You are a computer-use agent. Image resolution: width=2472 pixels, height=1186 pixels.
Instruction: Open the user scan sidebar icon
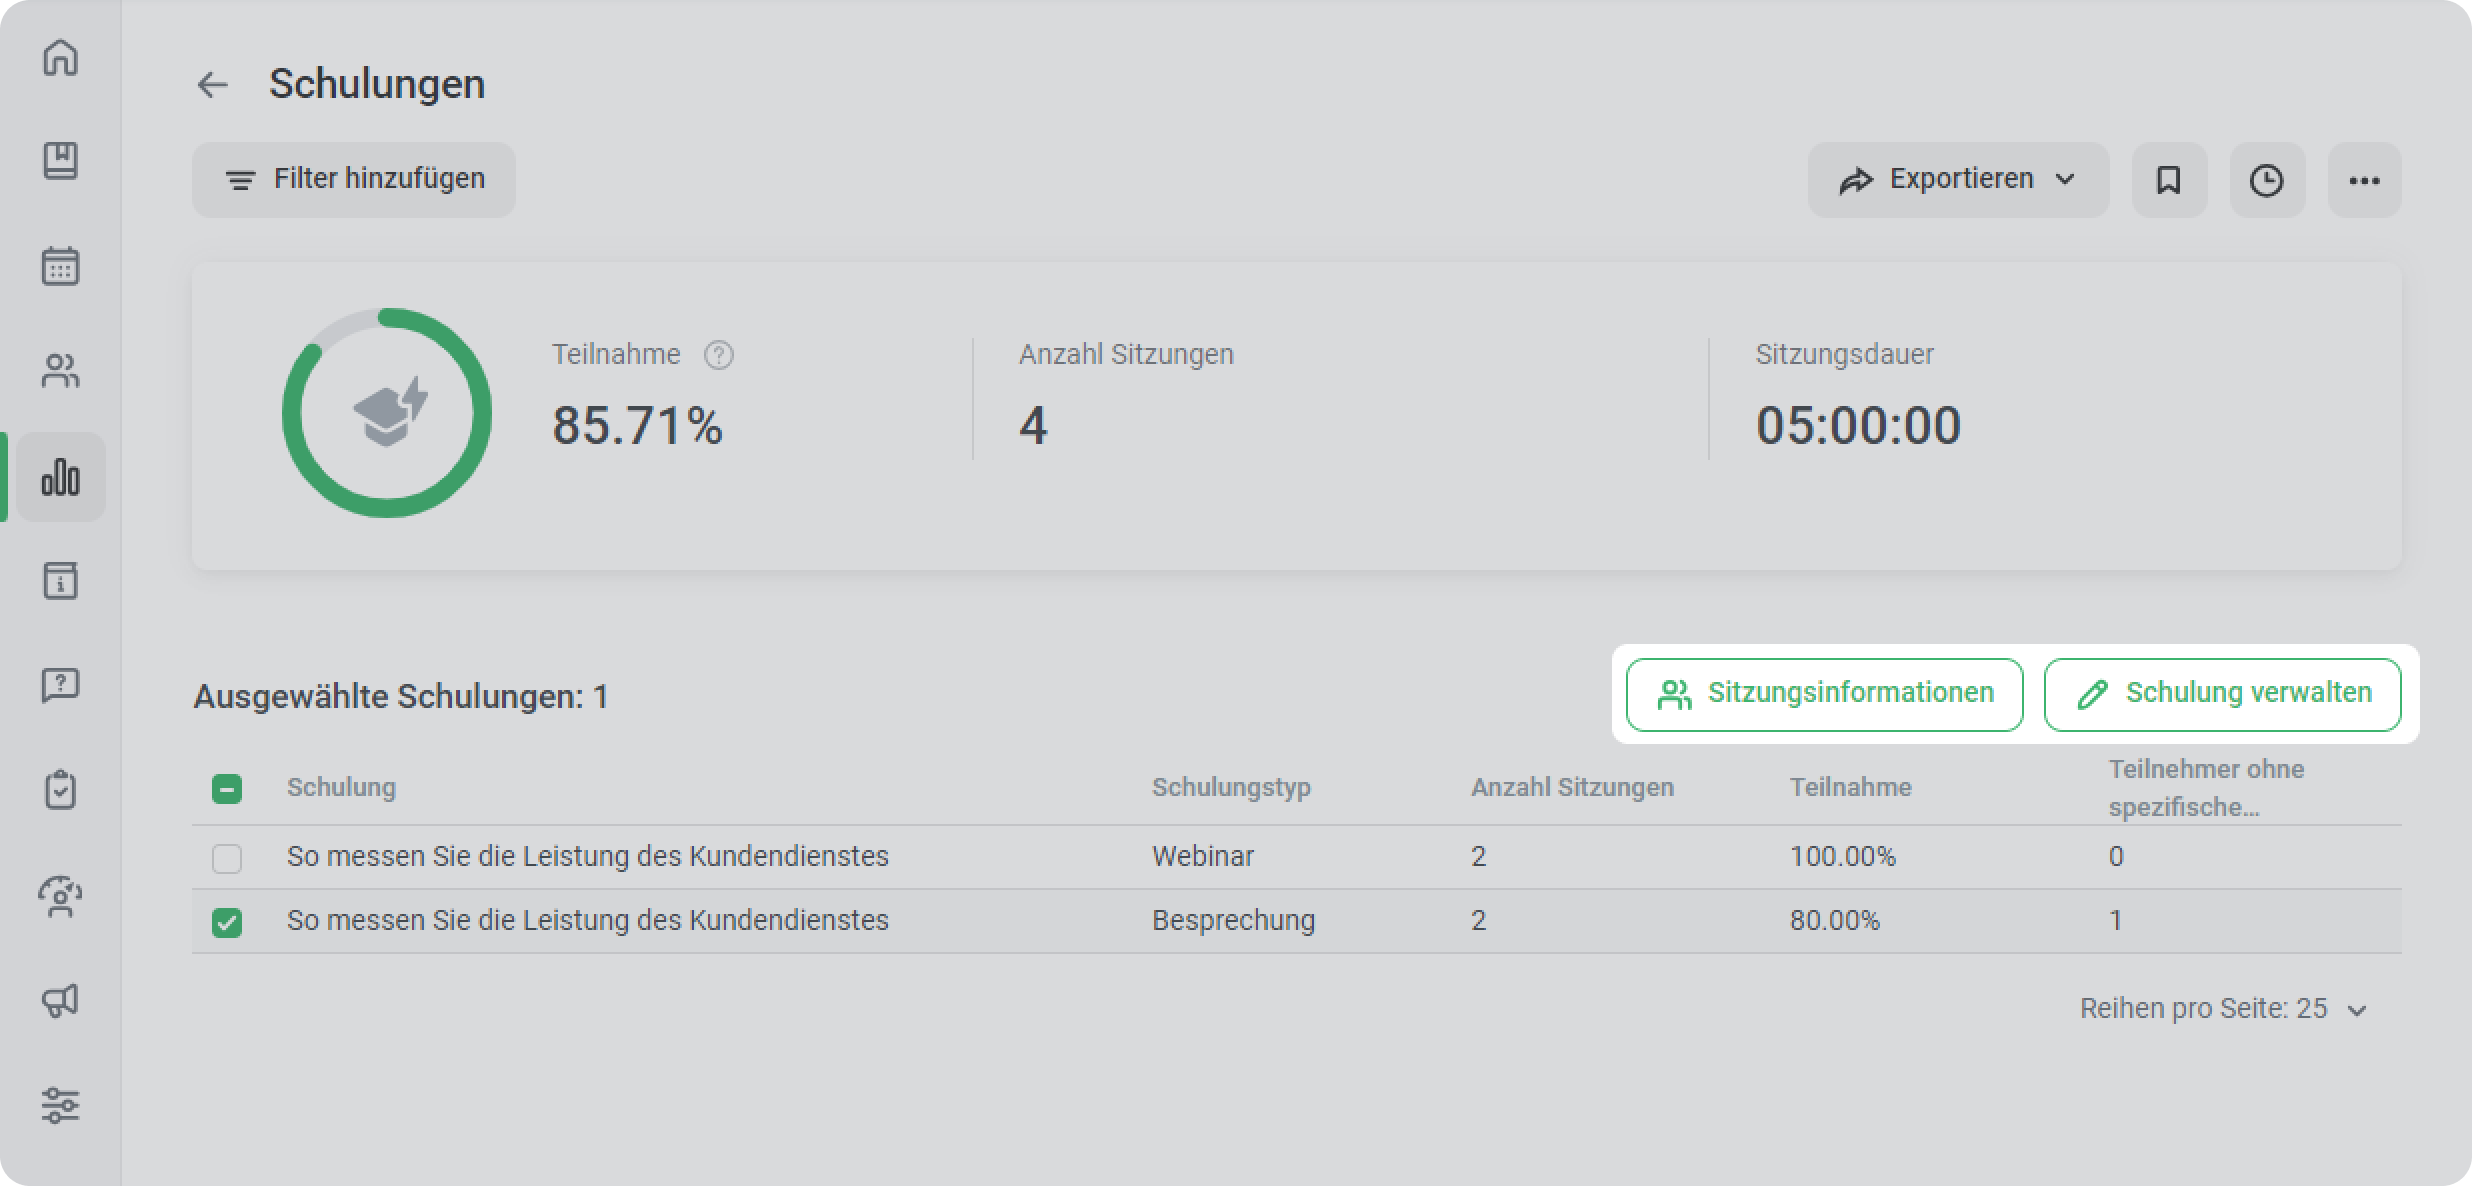(x=60, y=896)
